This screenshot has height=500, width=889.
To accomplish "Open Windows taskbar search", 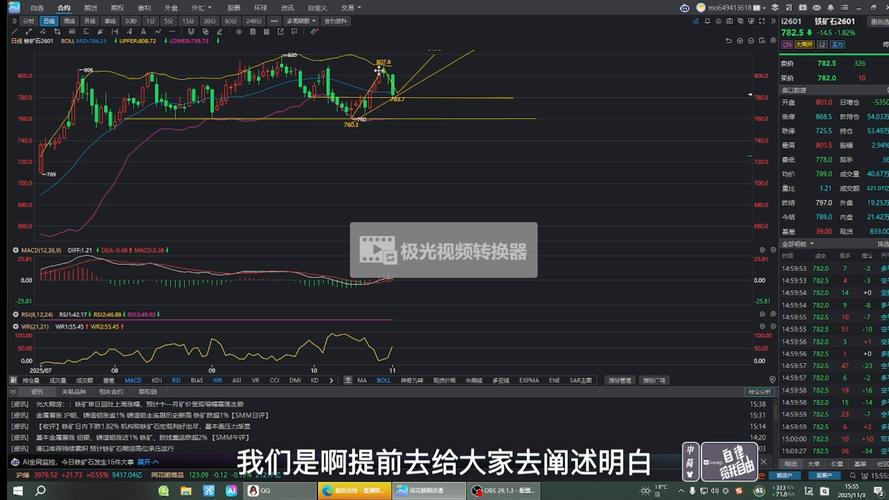I will 40,490.
